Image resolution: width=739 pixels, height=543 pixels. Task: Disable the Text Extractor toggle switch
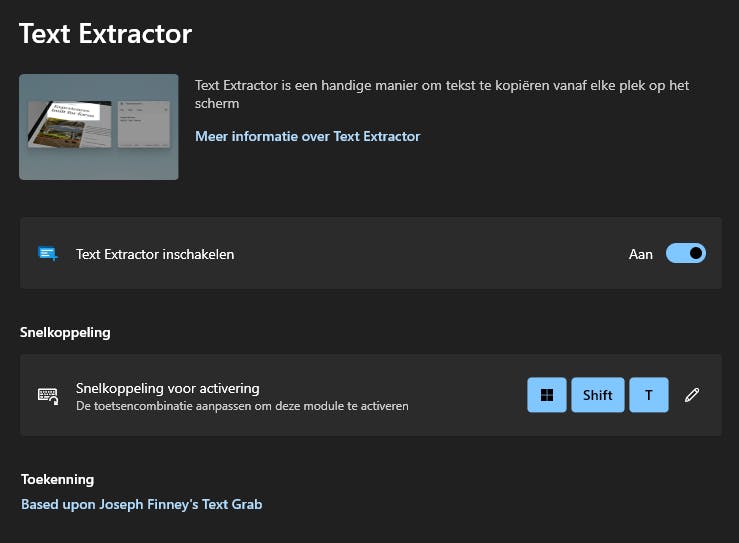point(686,254)
